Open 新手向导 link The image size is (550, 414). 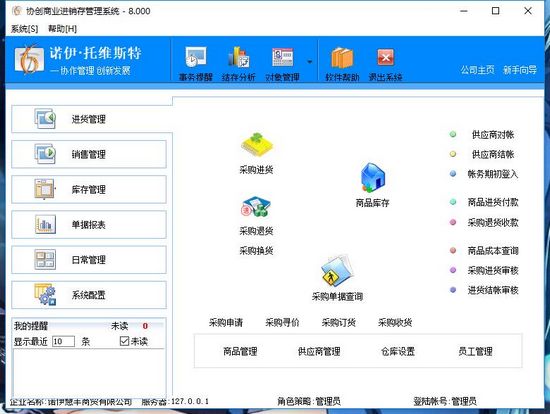[x=520, y=70]
